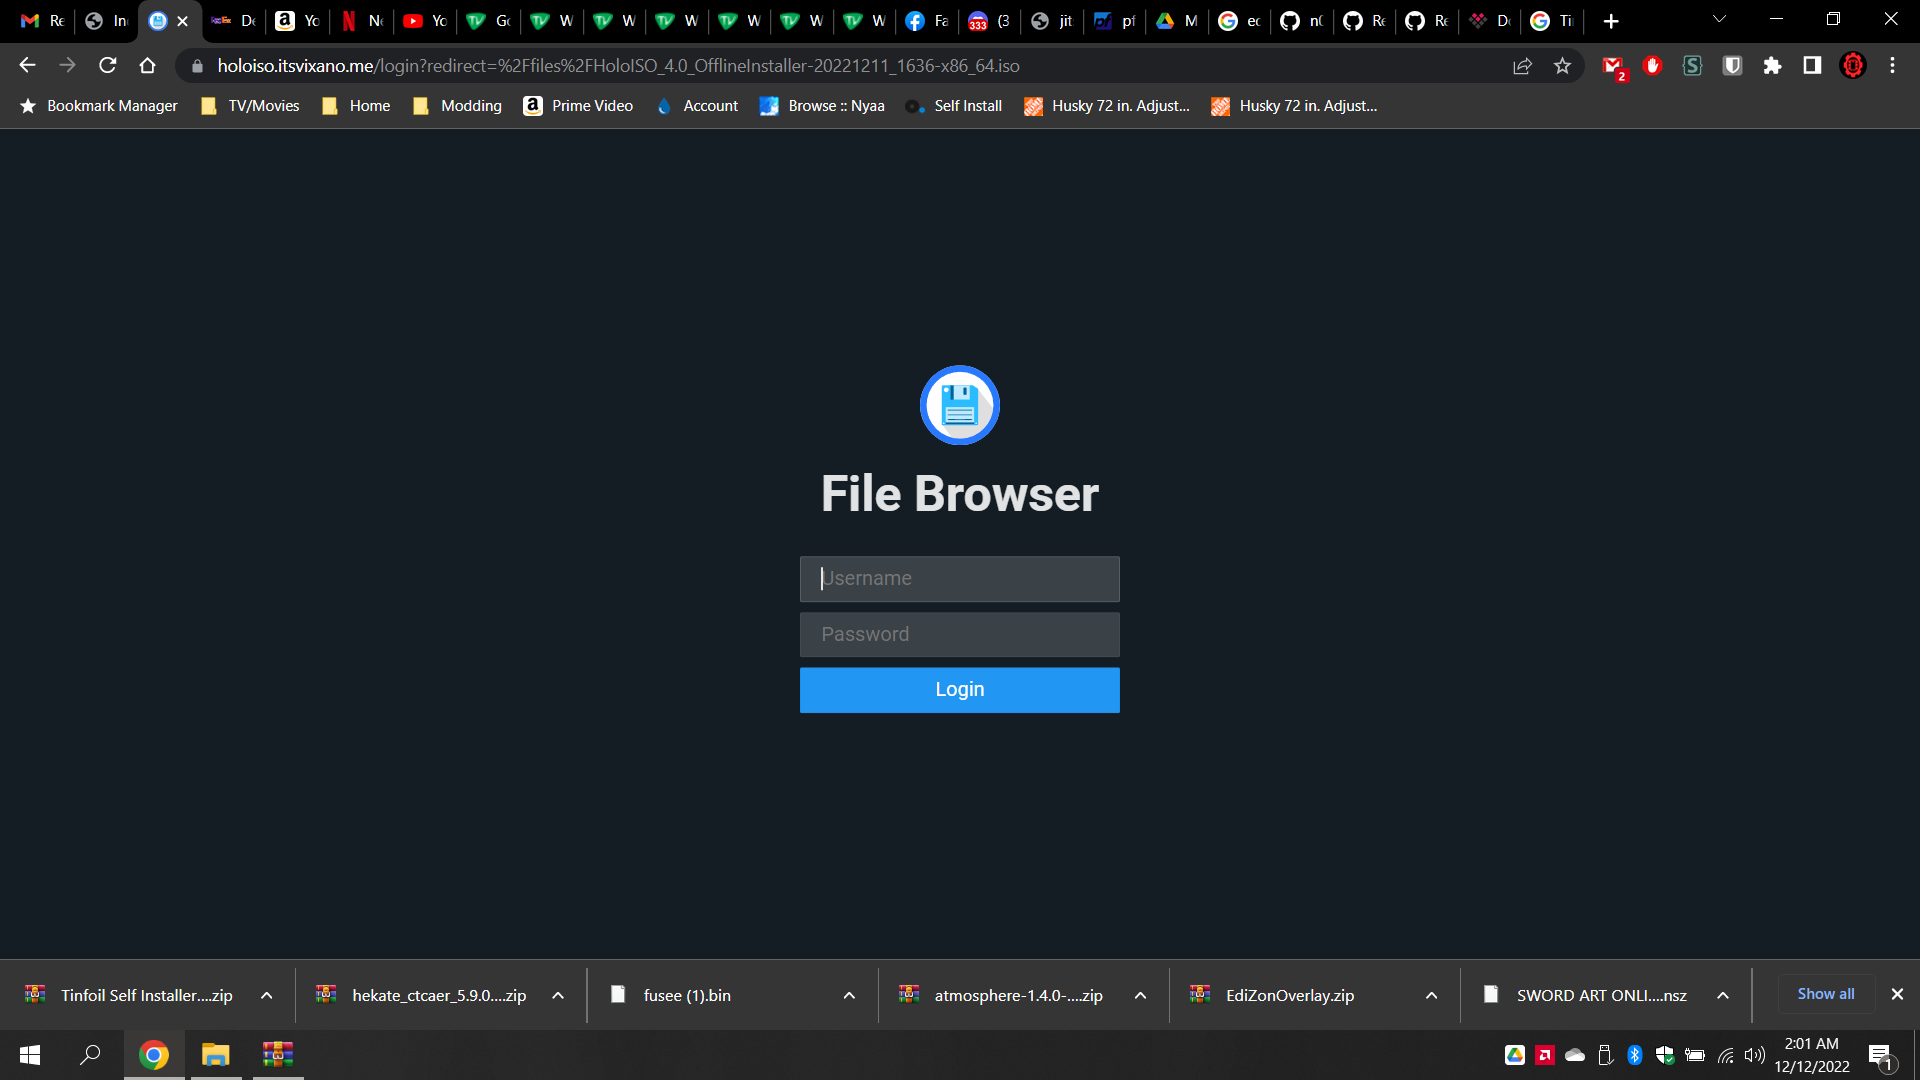Screen dimensions: 1920x1080
Task: Expand options for Tinfoil Self Installer download
Action: coord(266,995)
